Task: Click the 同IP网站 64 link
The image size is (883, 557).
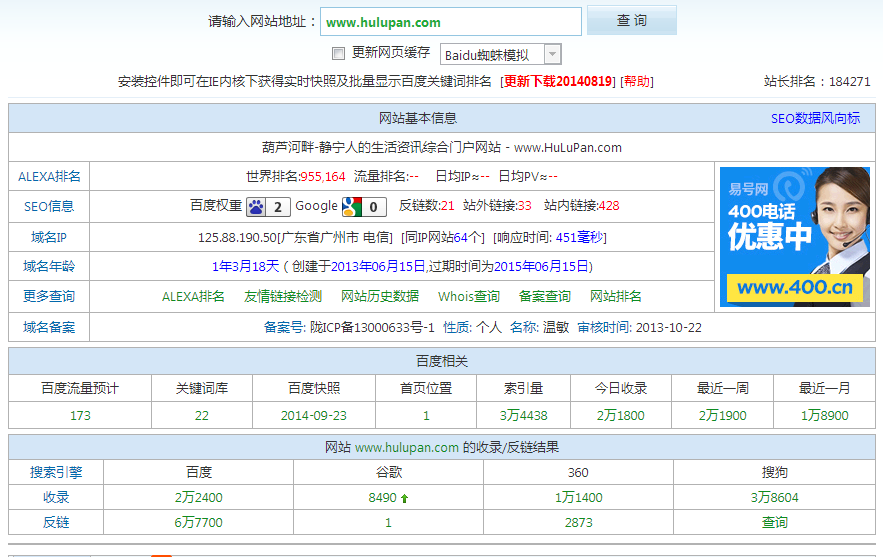Action: [460, 238]
